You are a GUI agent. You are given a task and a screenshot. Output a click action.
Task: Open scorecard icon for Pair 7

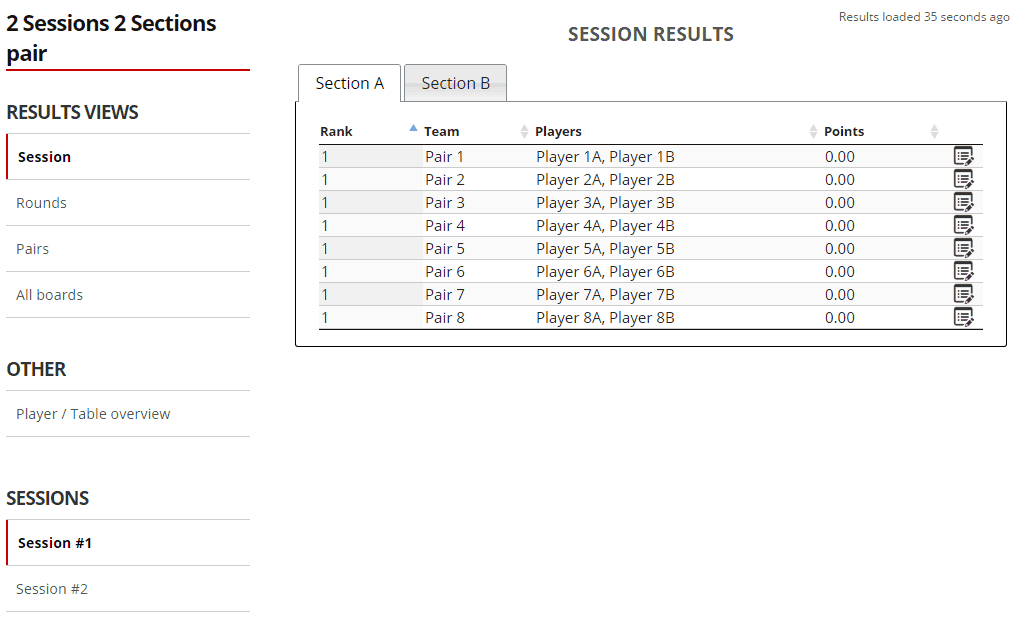coord(963,294)
